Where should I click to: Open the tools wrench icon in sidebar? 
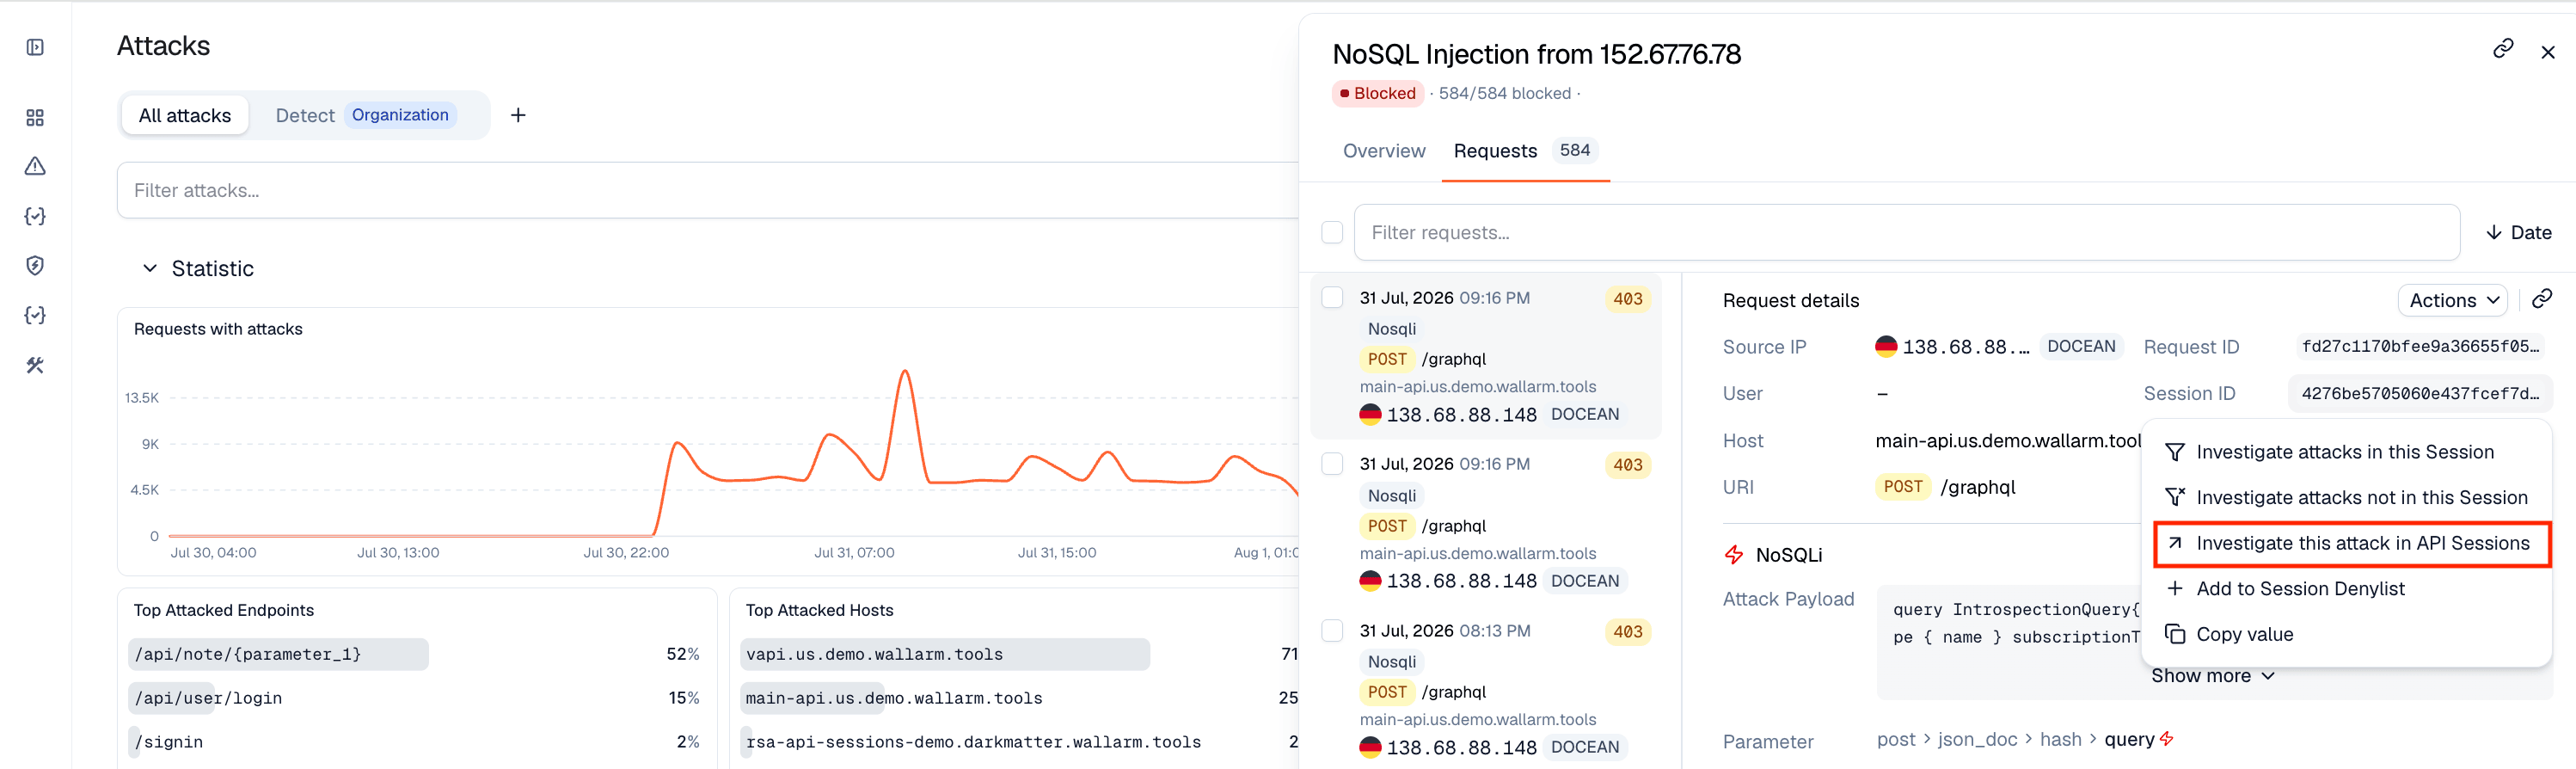coord(35,365)
